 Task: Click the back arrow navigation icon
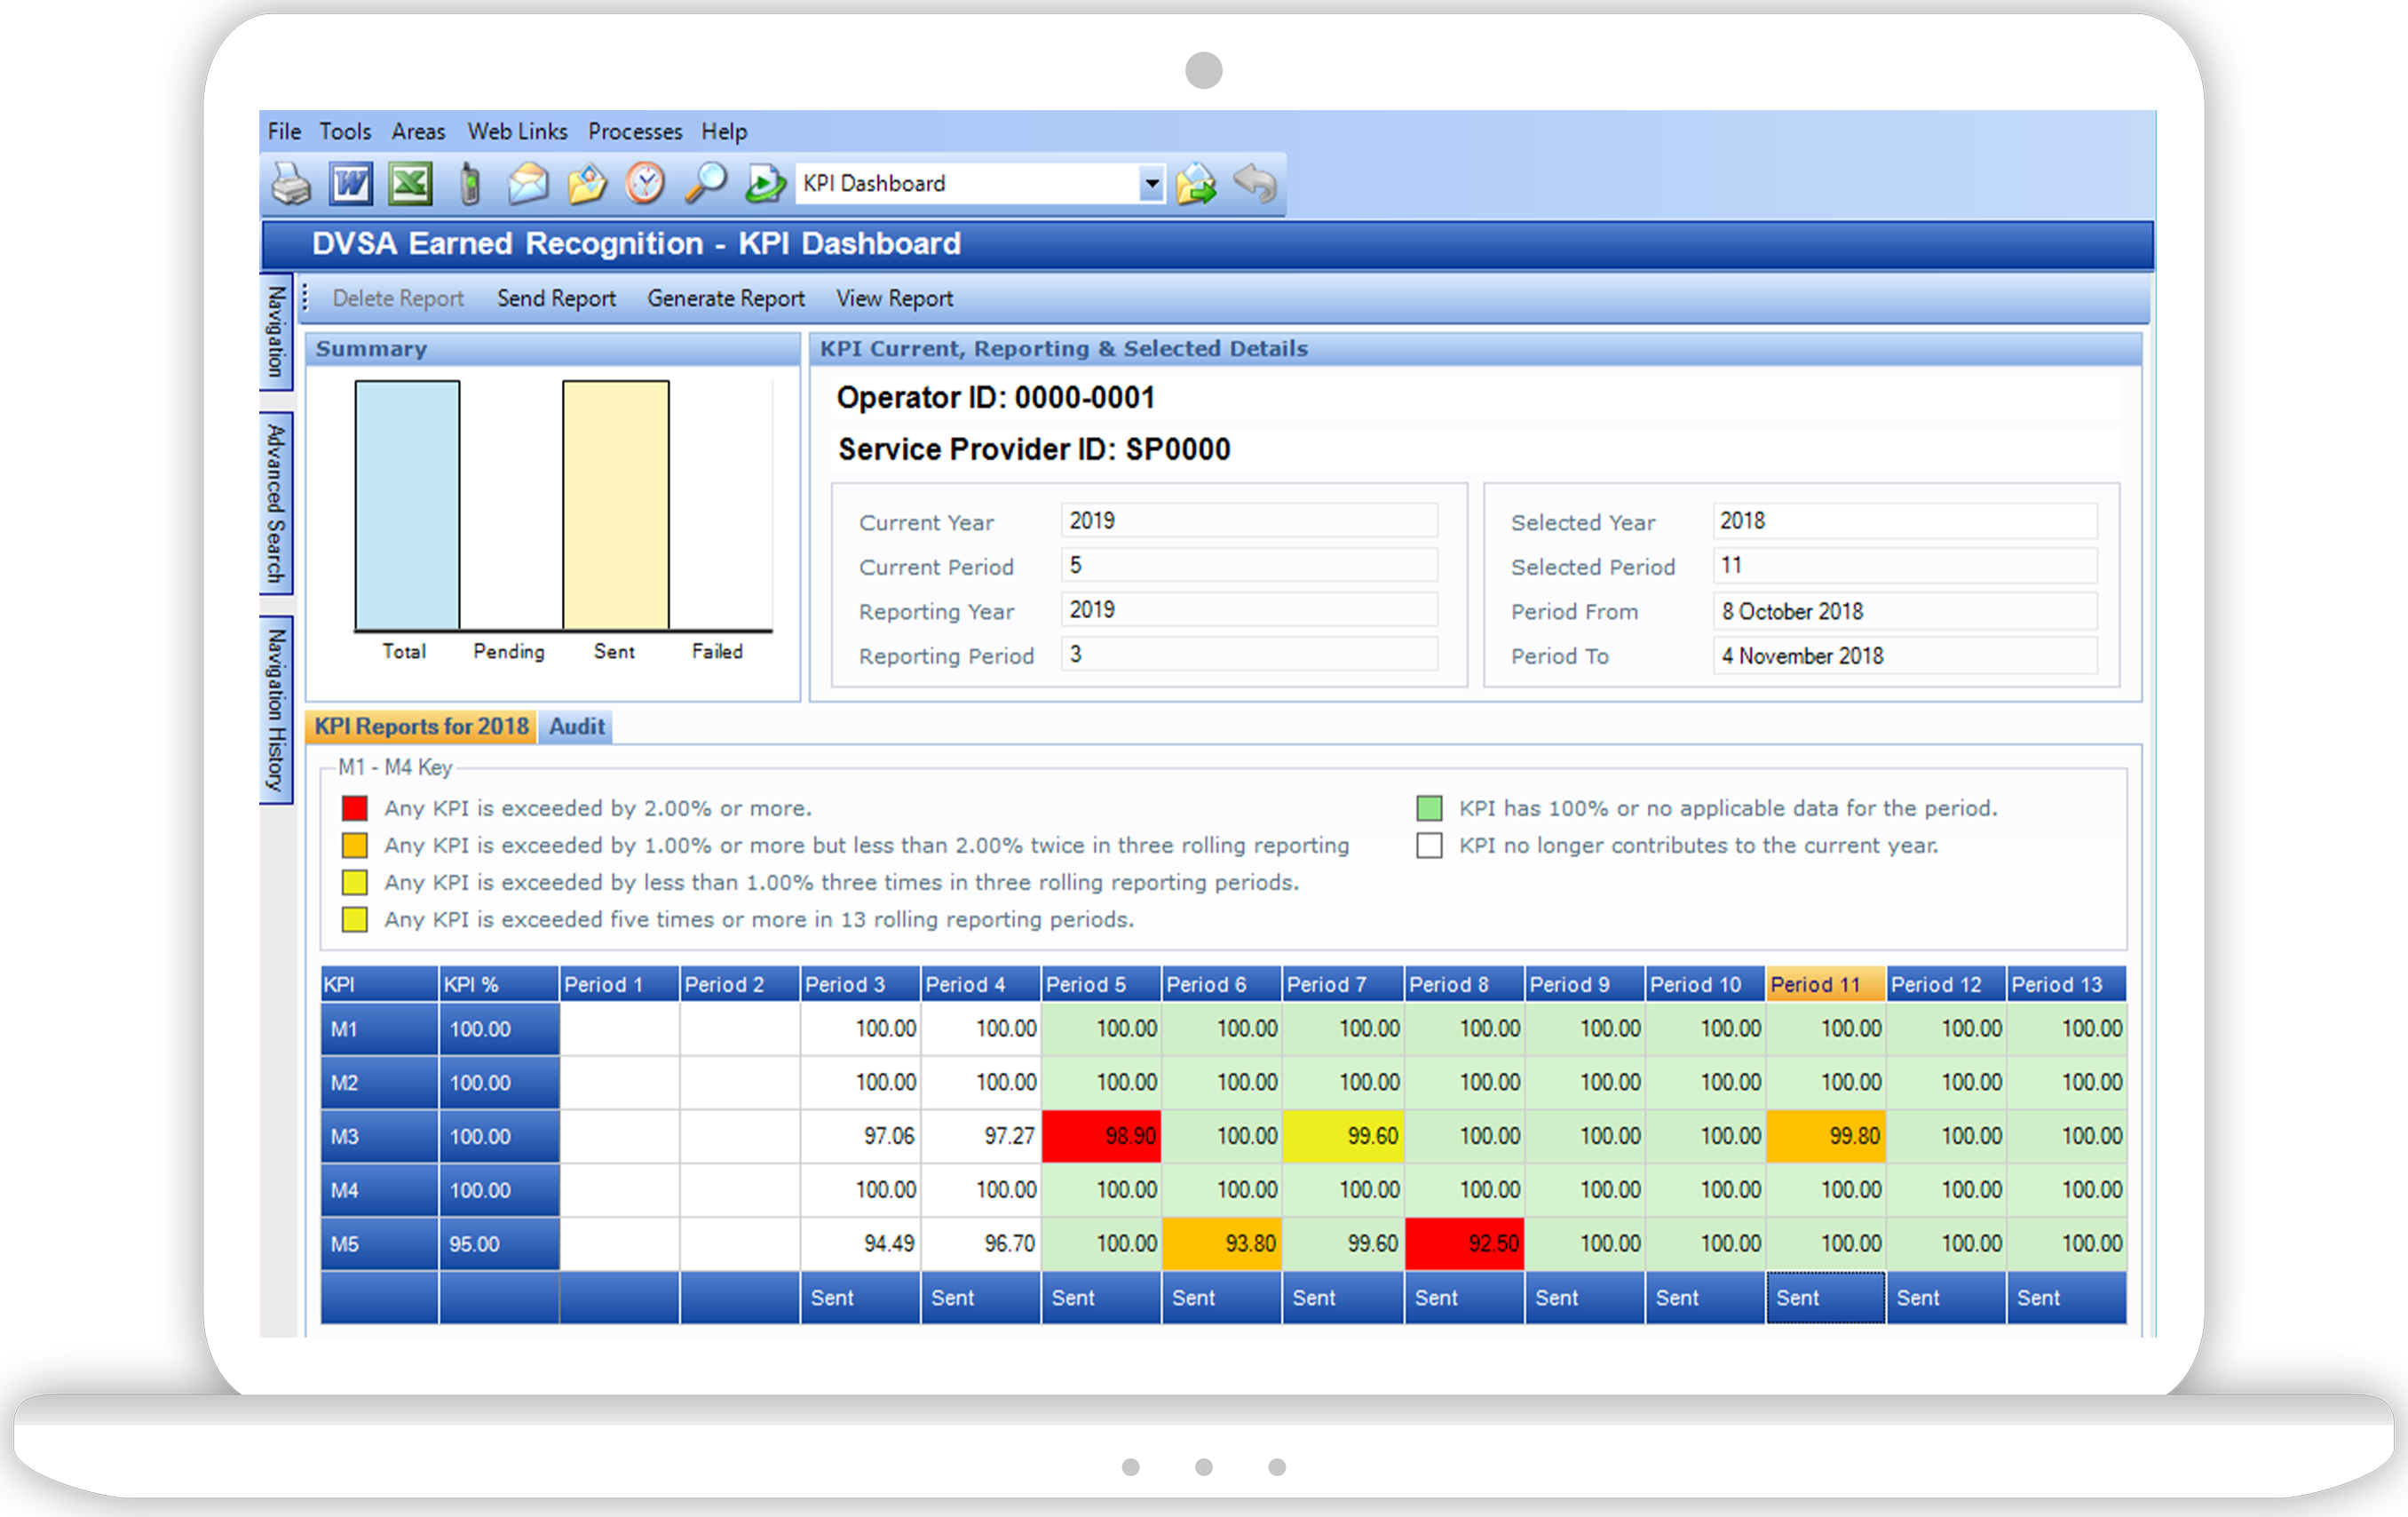coord(1264,184)
